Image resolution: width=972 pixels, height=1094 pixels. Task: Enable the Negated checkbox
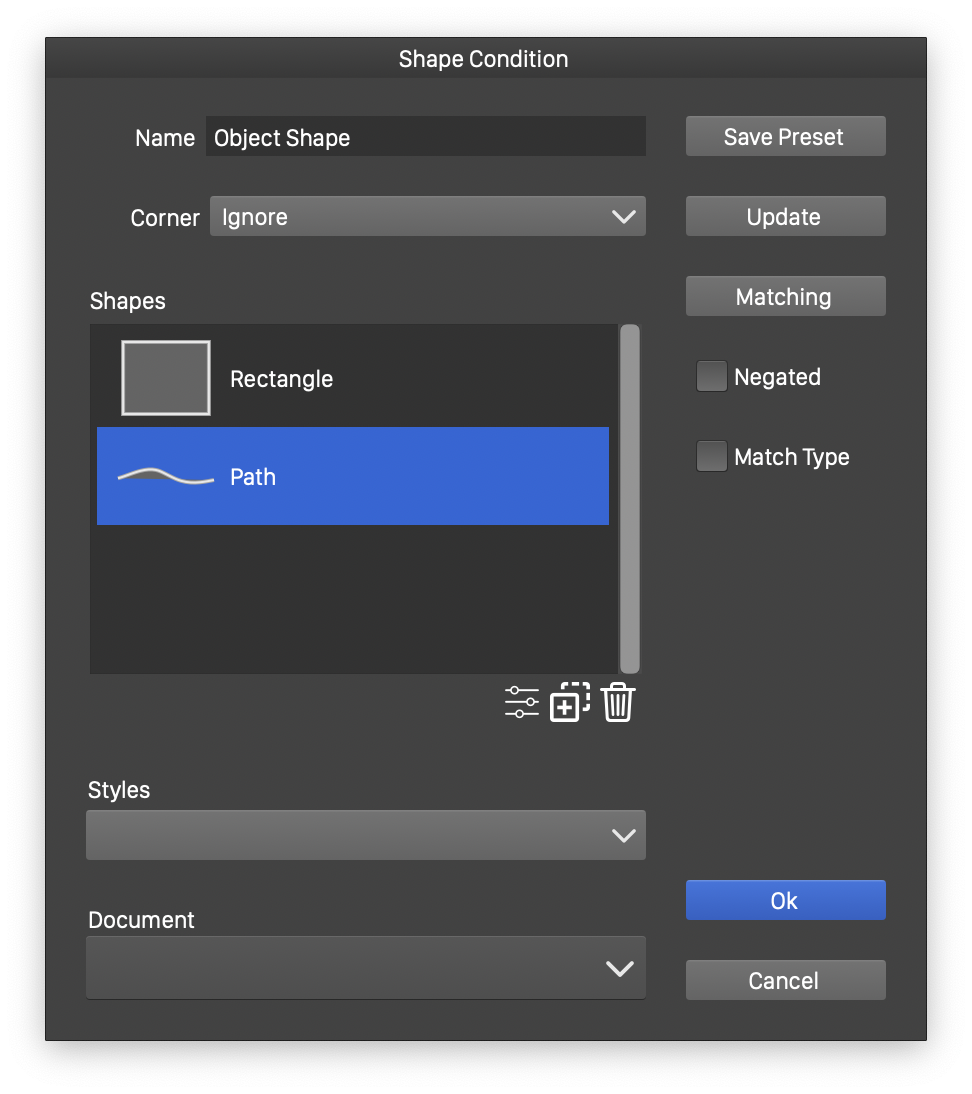coord(711,377)
